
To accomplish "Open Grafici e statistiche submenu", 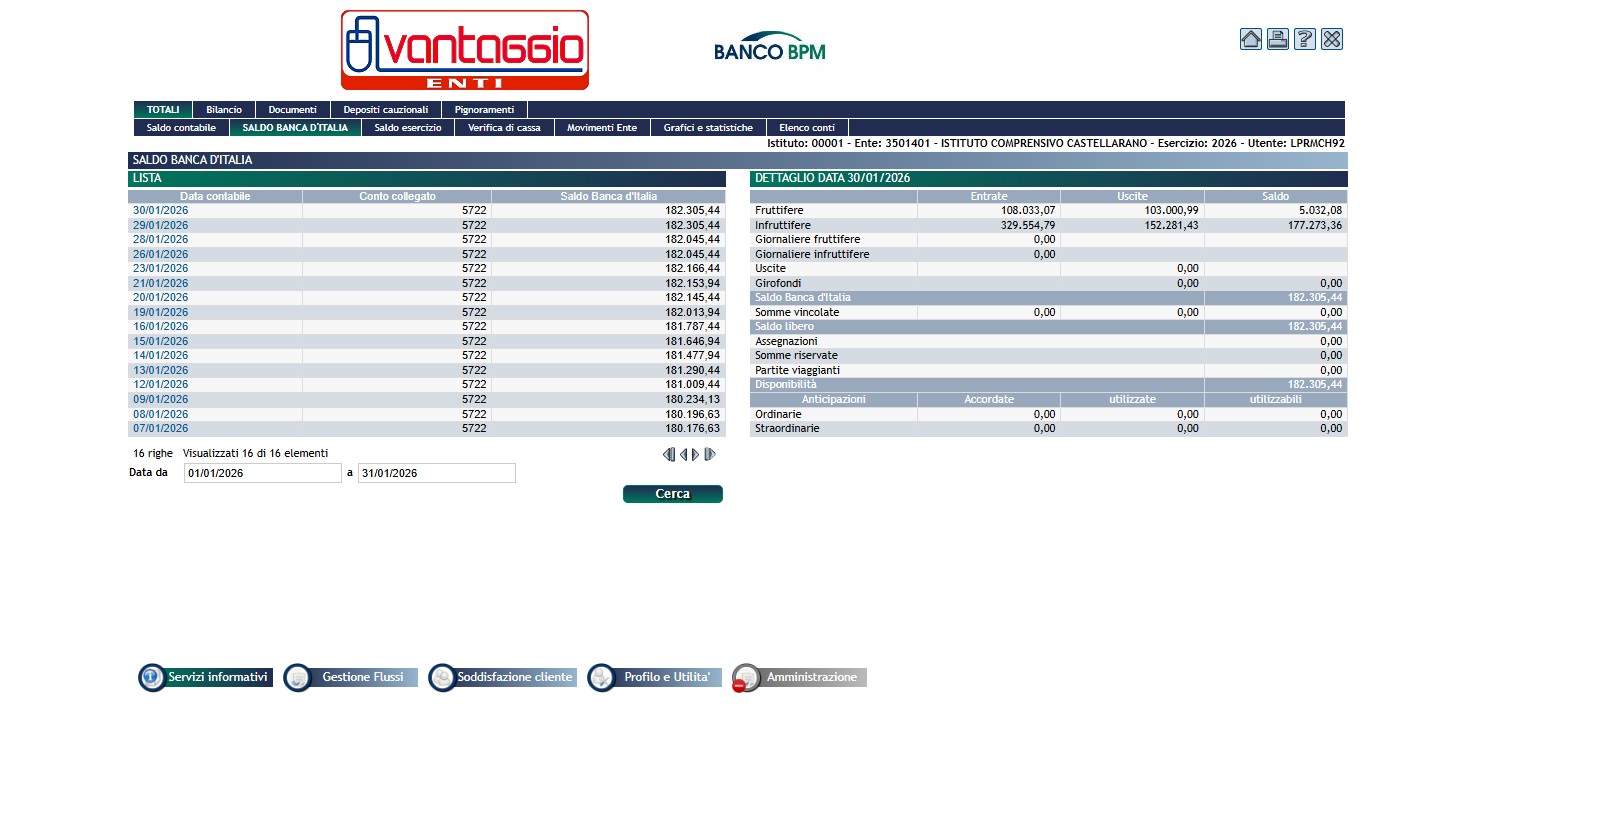I will click(x=708, y=128).
